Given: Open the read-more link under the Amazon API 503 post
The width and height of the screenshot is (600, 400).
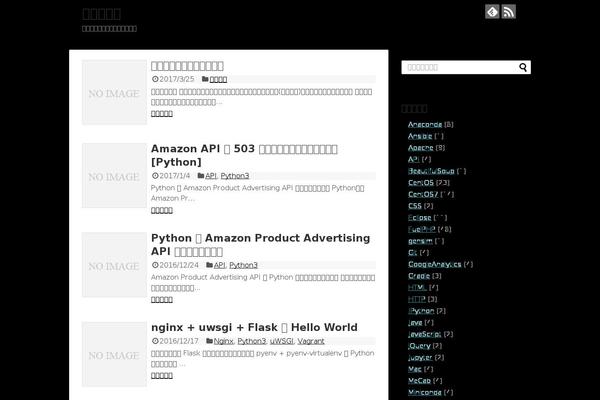Looking at the screenshot, I should tap(161, 210).
